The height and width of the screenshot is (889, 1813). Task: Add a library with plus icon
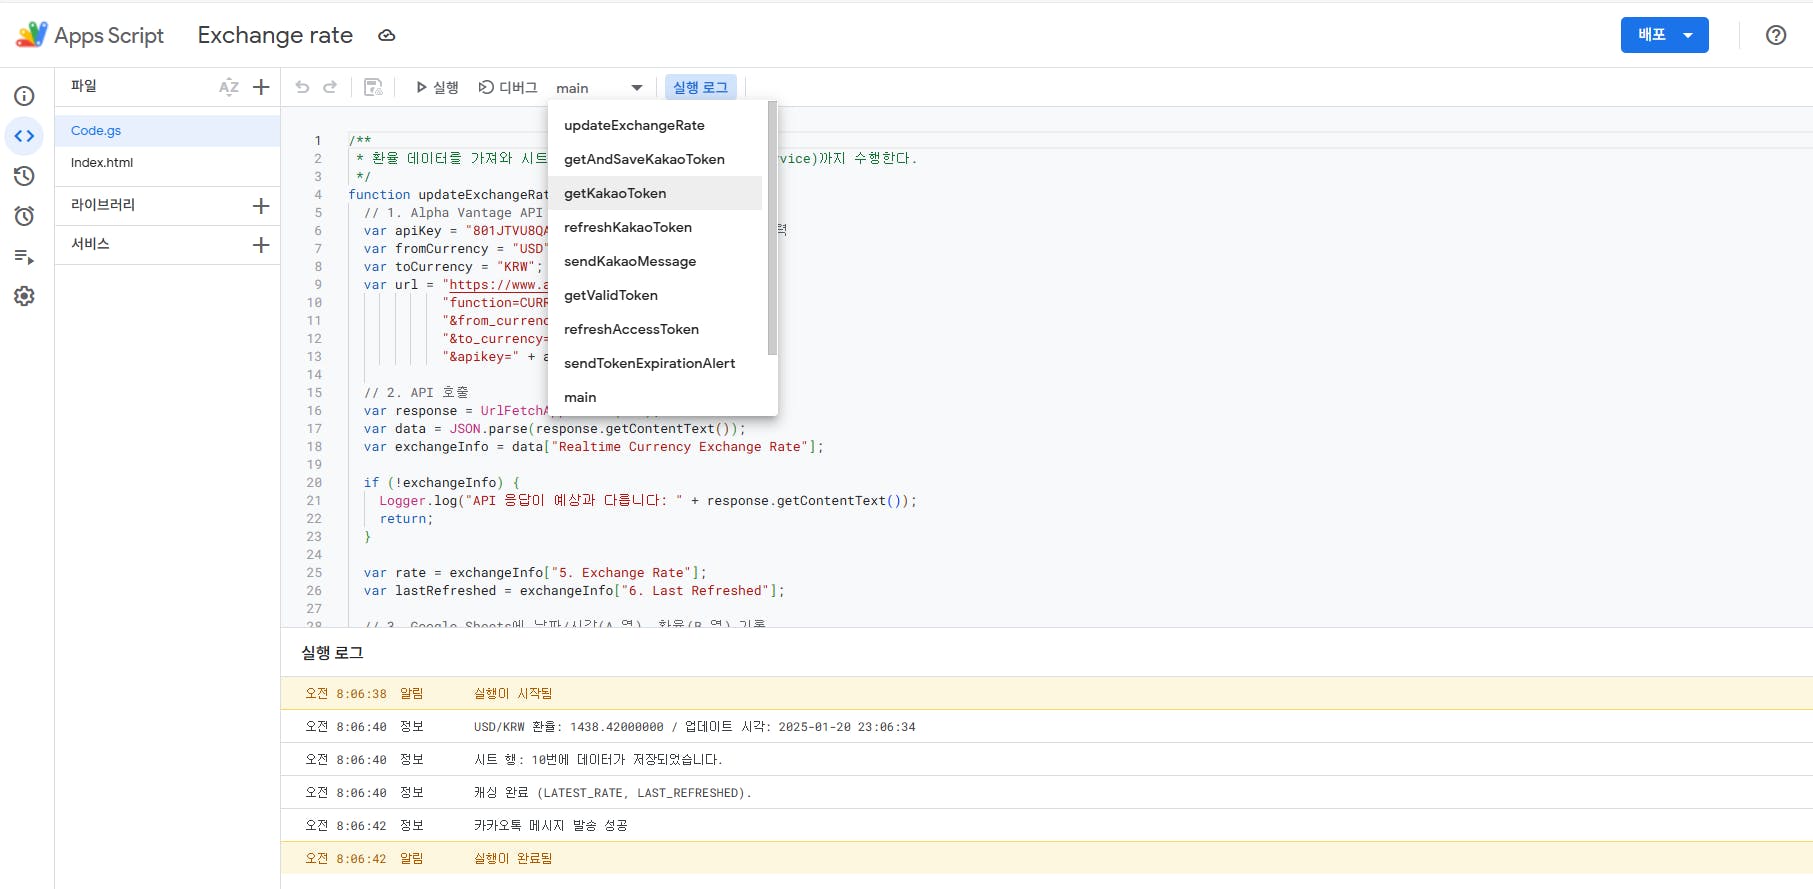(261, 206)
